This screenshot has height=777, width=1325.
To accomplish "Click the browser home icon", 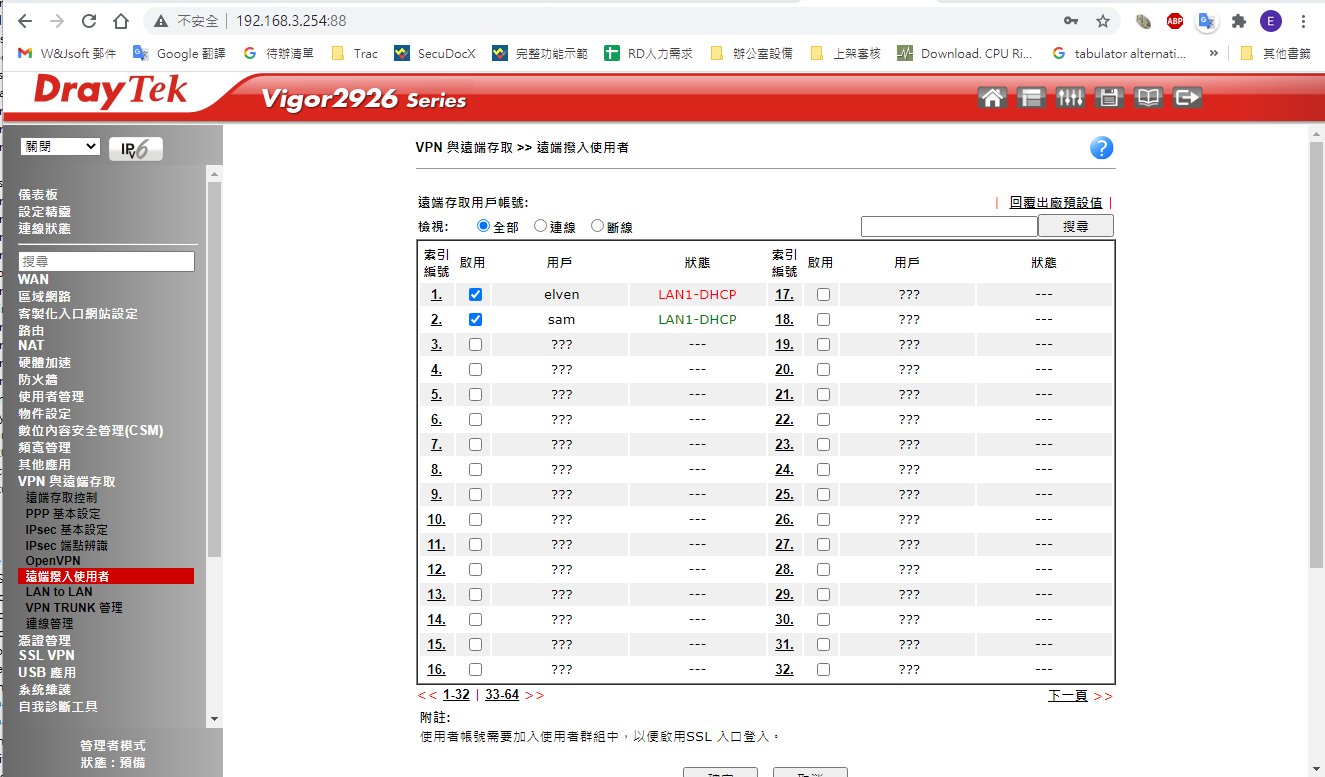I will [x=121, y=21].
